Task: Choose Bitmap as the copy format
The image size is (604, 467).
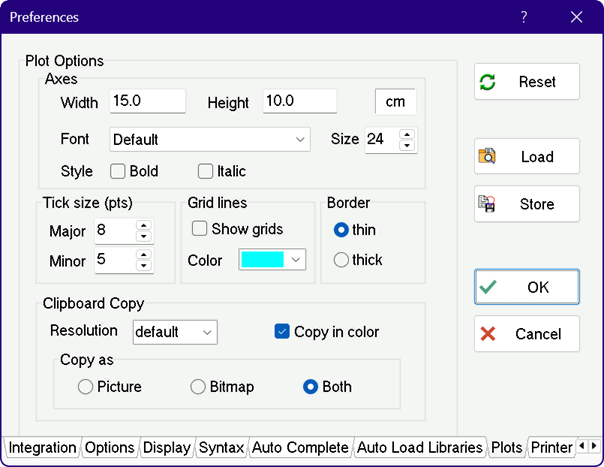Action: (199, 387)
